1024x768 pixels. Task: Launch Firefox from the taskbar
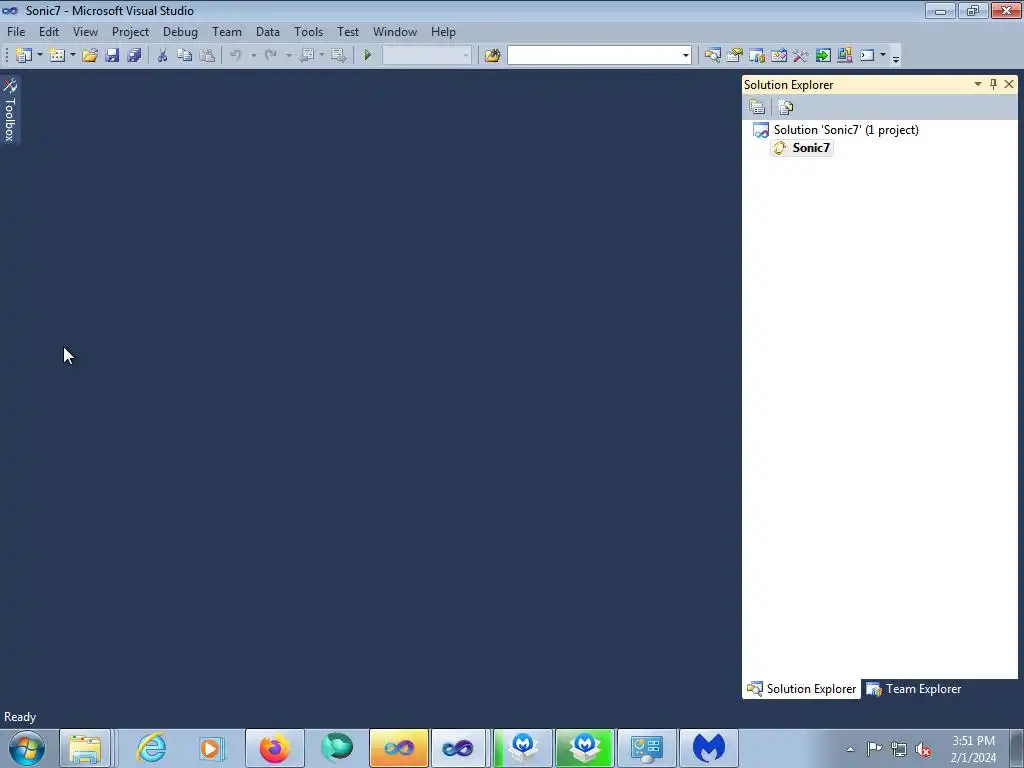tap(274, 748)
